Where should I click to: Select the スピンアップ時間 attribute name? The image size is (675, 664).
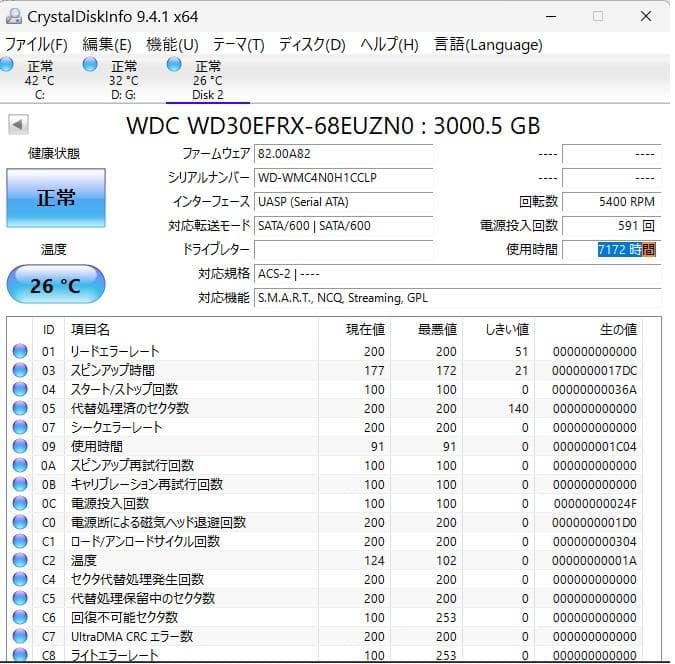(113, 370)
